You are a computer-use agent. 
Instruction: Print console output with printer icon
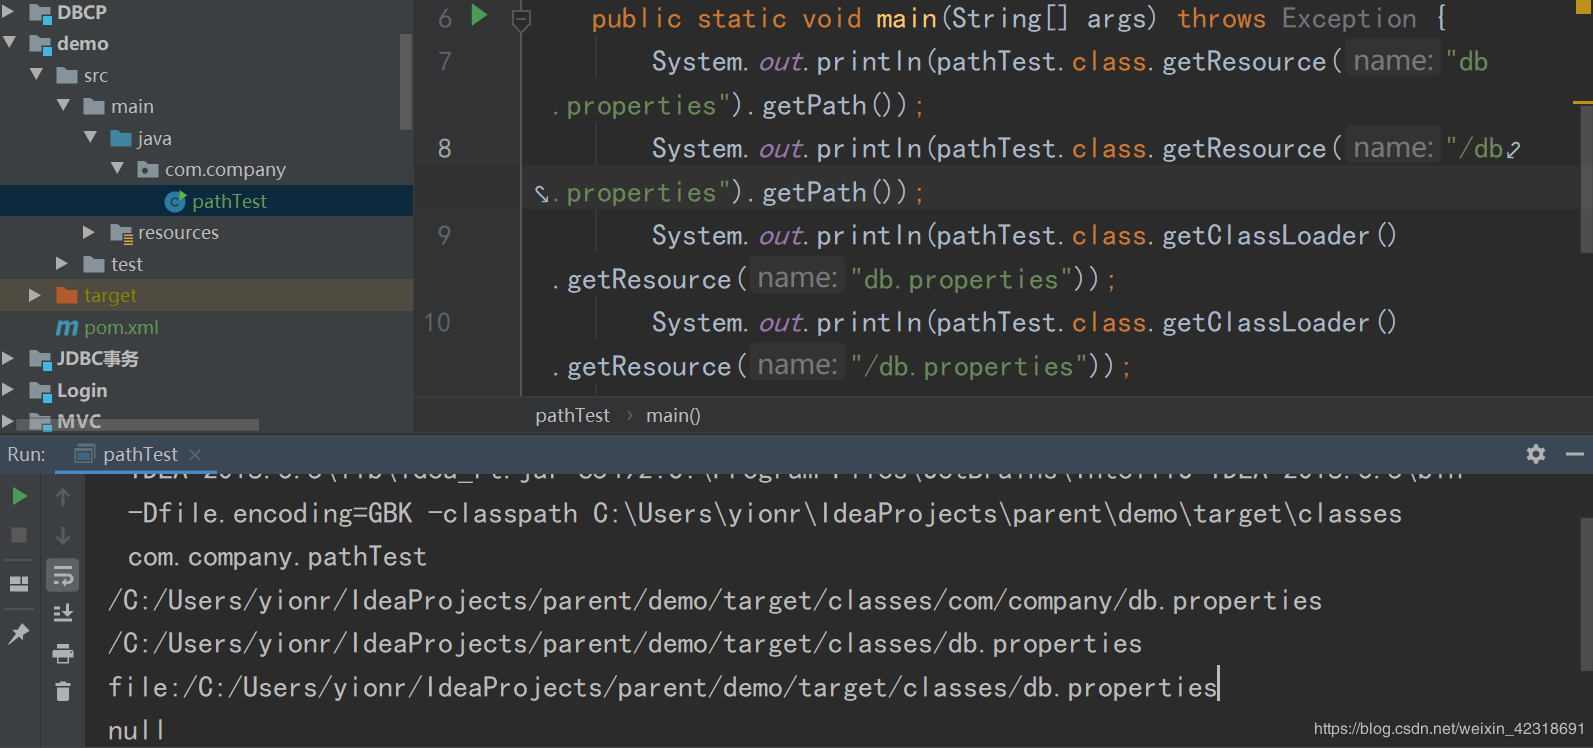(63, 654)
